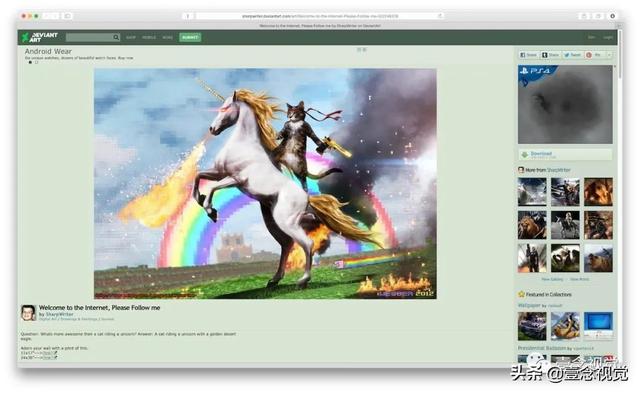Click the search magnifier icon
The width and height of the screenshot is (640, 393).
[116, 38]
